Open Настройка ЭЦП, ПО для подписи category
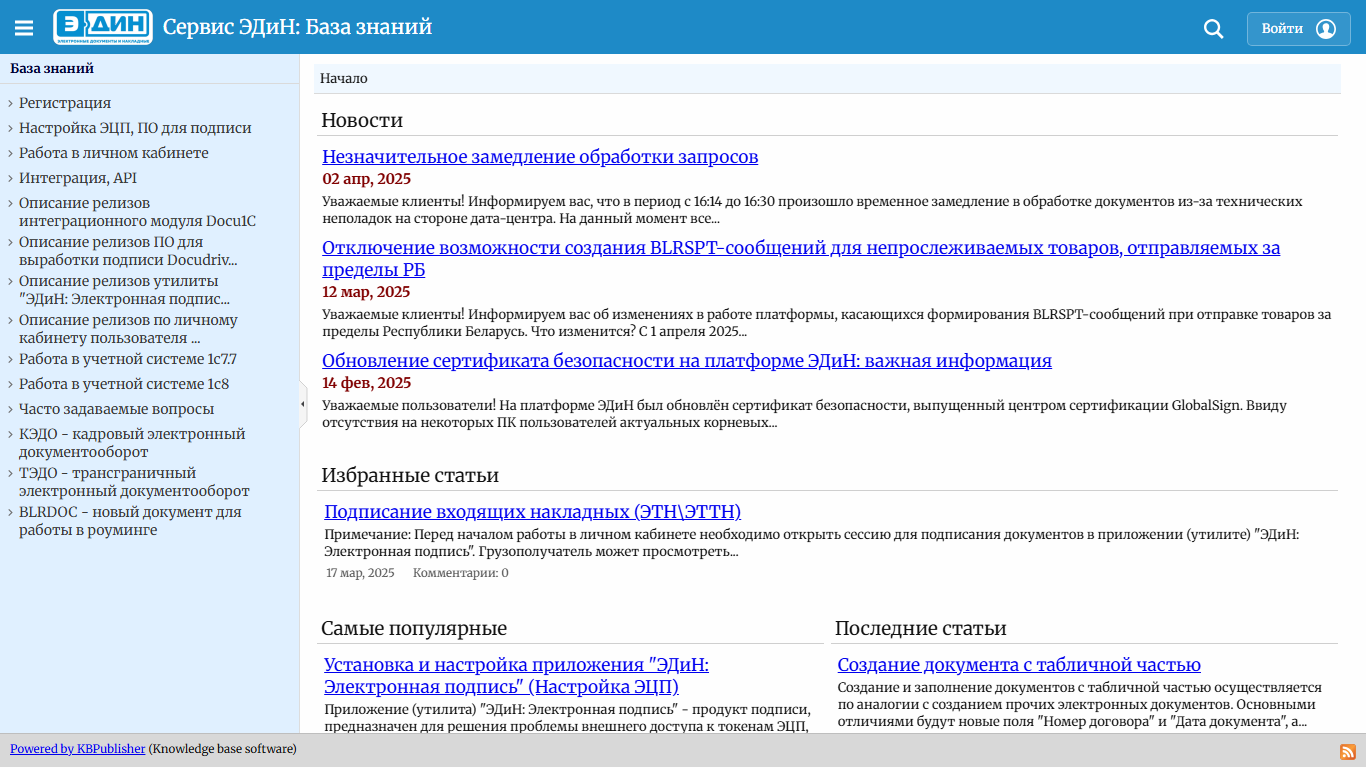Image resolution: width=1366 pixels, height=768 pixels. (135, 128)
